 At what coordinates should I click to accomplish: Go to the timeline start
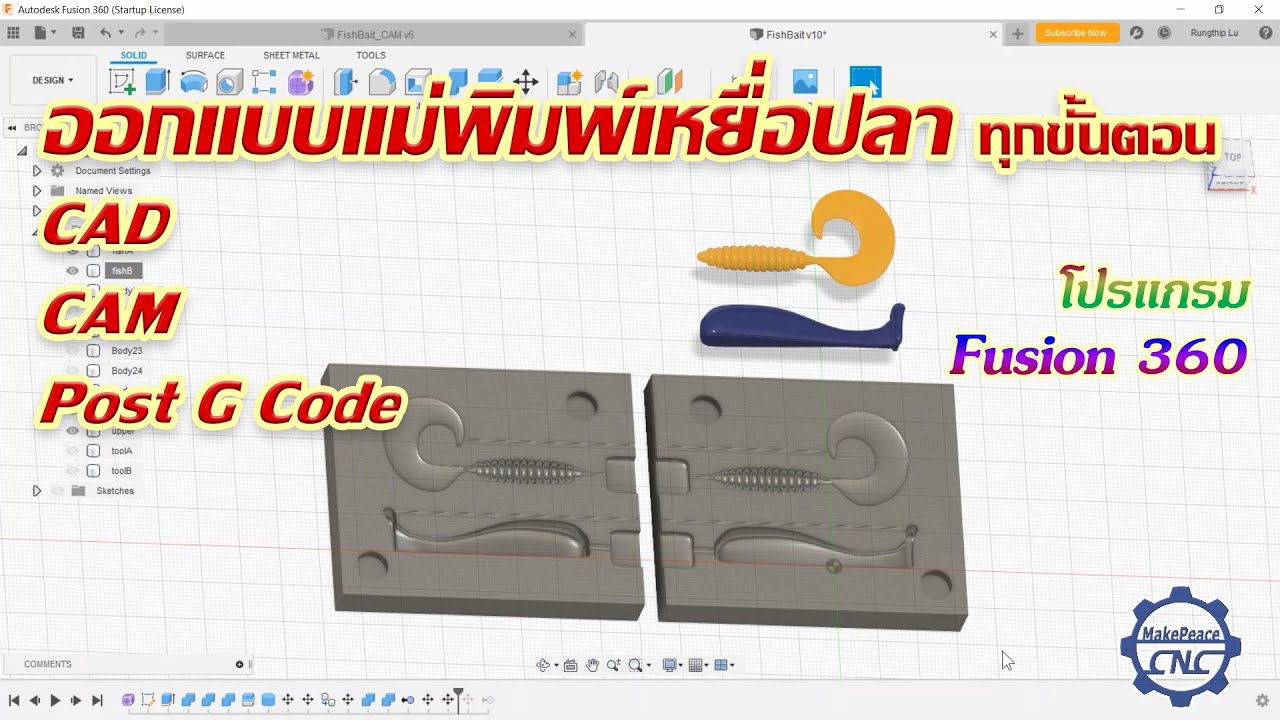coord(14,700)
